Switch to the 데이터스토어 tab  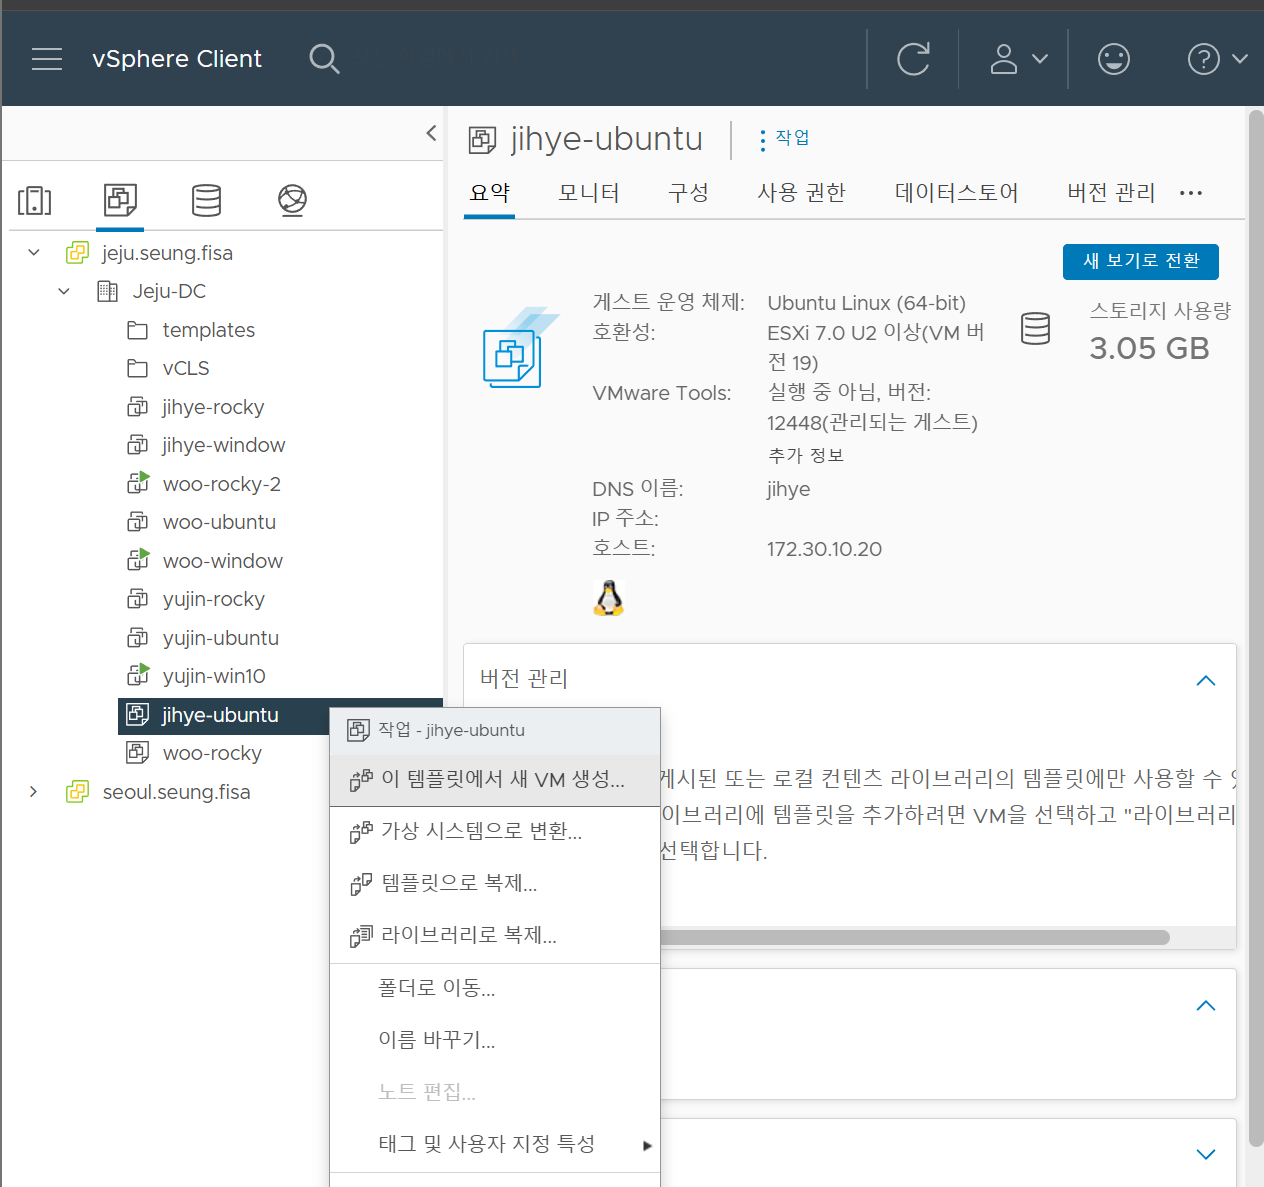point(956,192)
